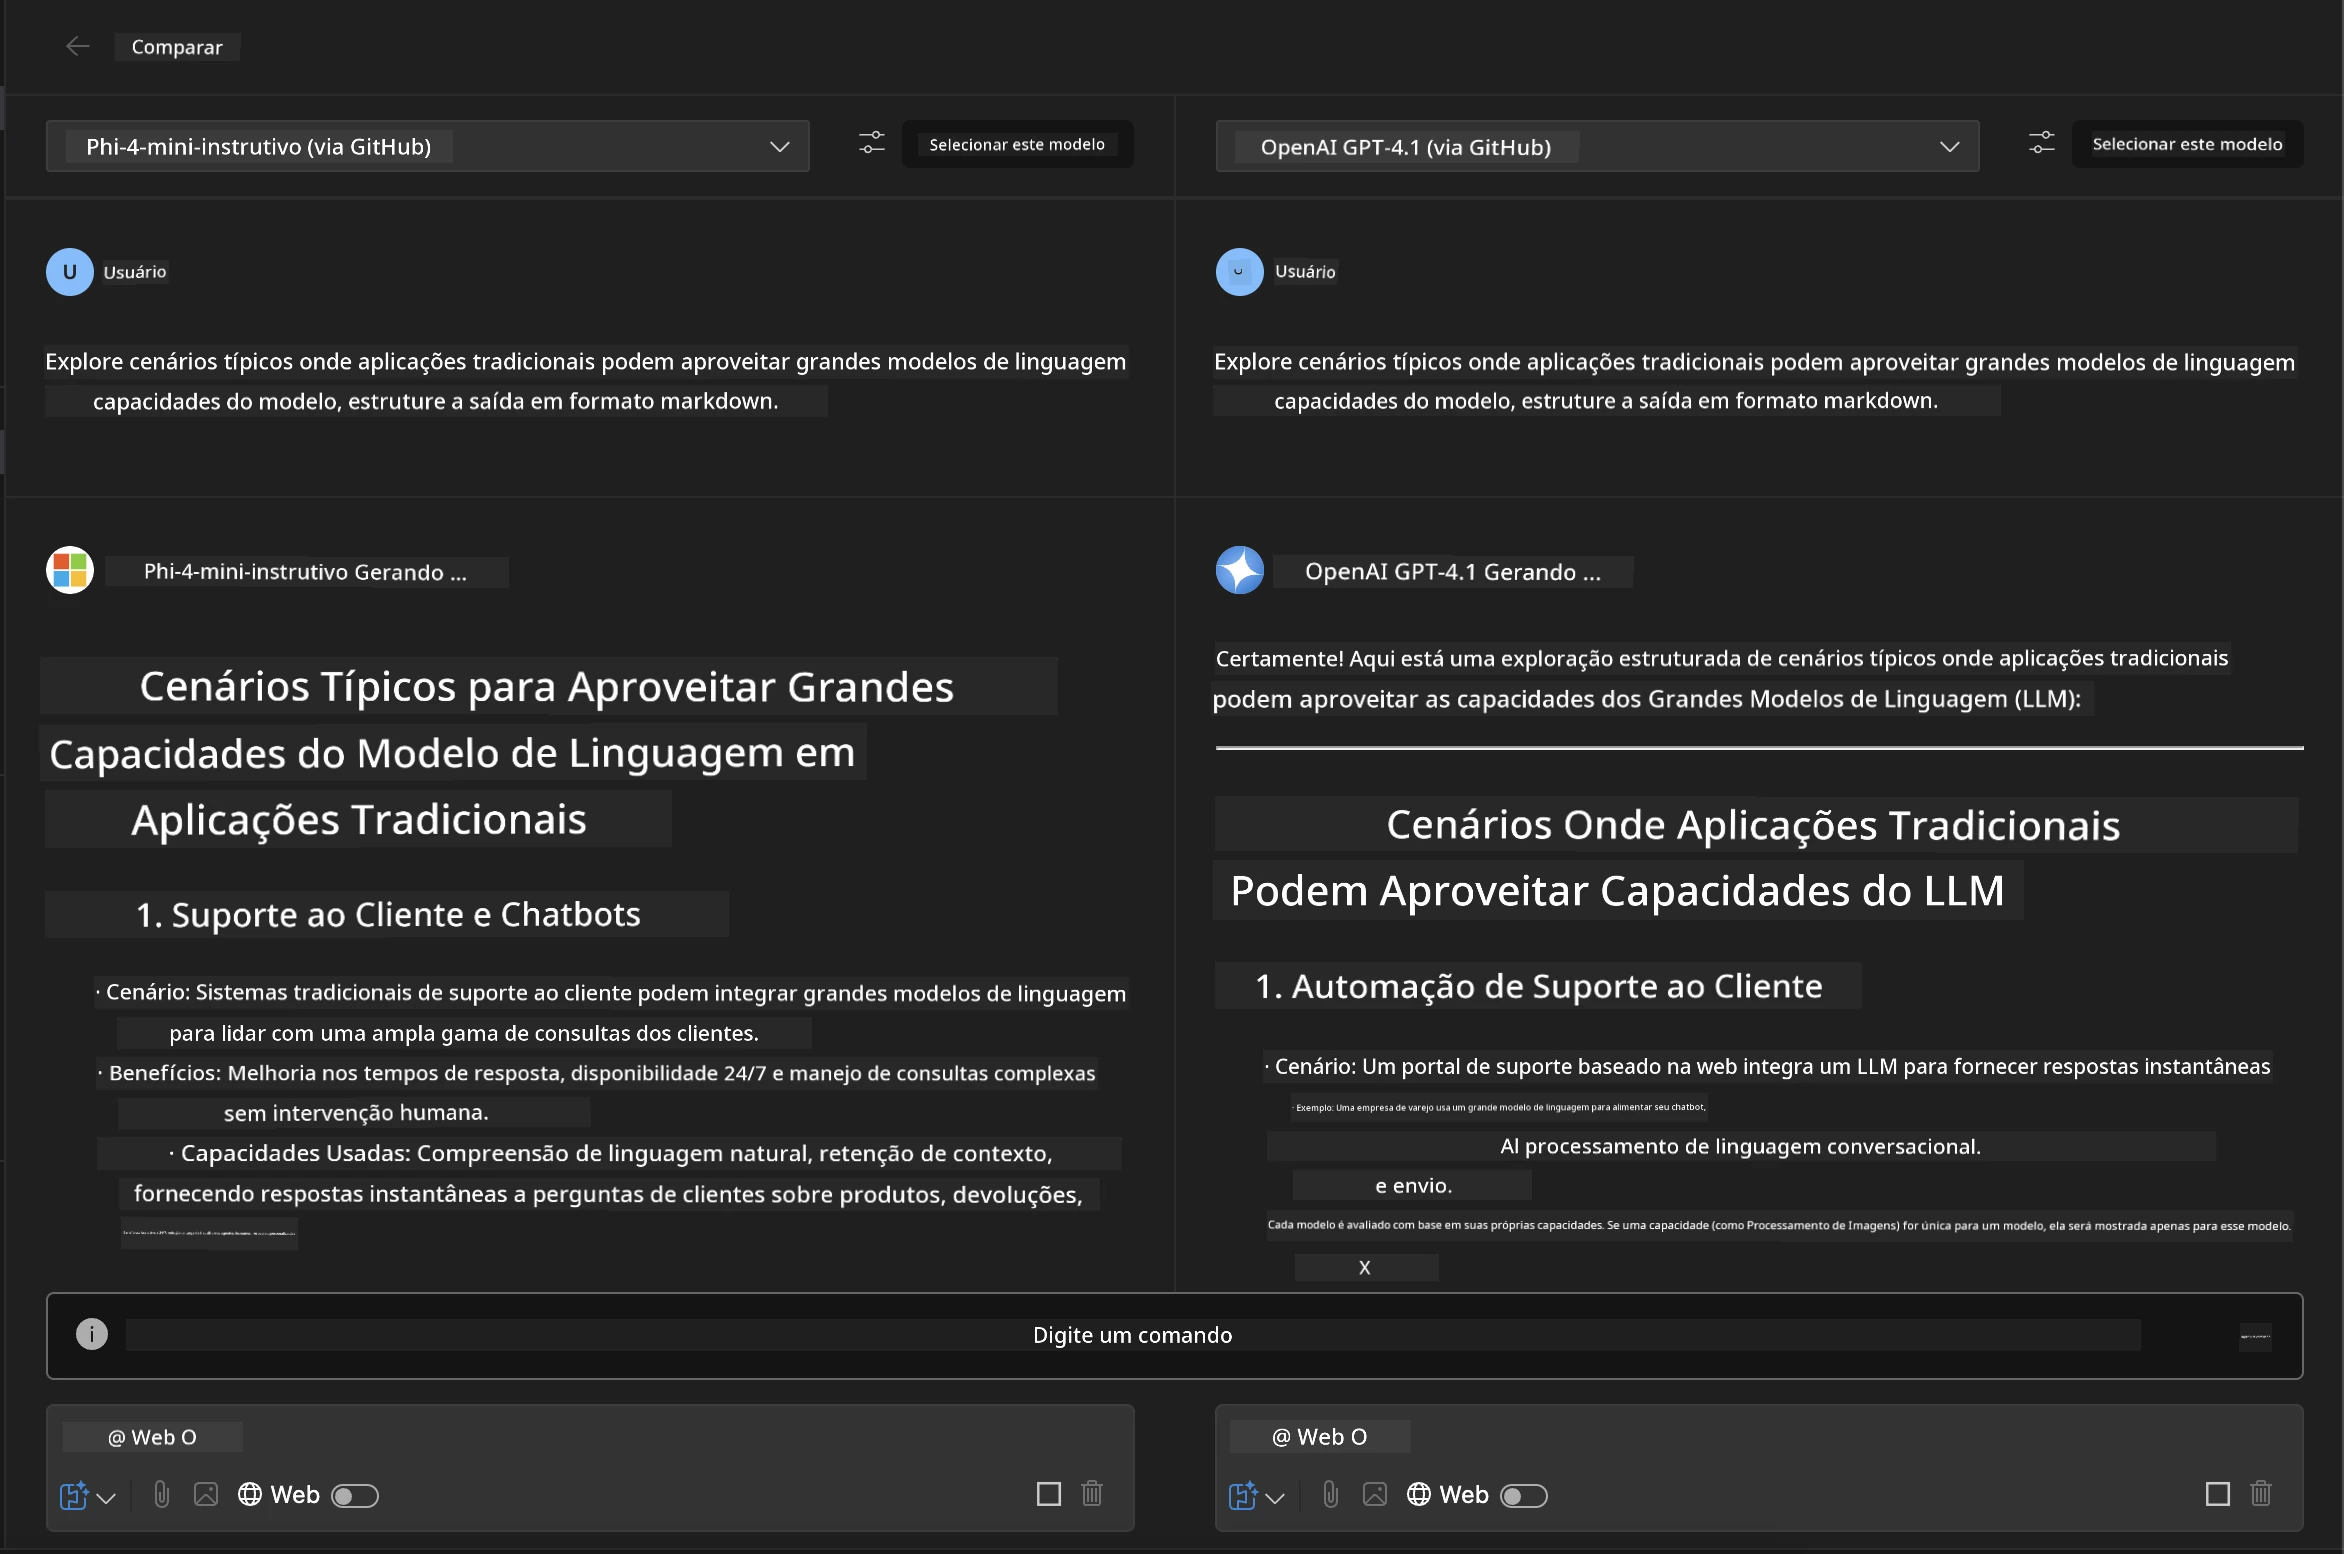Click the Cenário: Um portal de suporte bullet
2344x1554 pixels.
click(1767, 1066)
